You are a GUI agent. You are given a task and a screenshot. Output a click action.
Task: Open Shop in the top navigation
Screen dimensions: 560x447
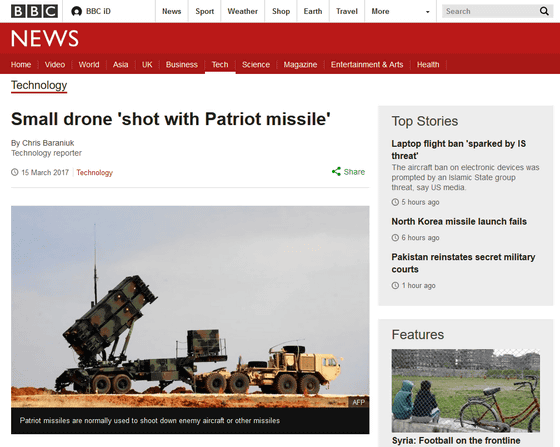pyautogui.click(x=281, y=11)
